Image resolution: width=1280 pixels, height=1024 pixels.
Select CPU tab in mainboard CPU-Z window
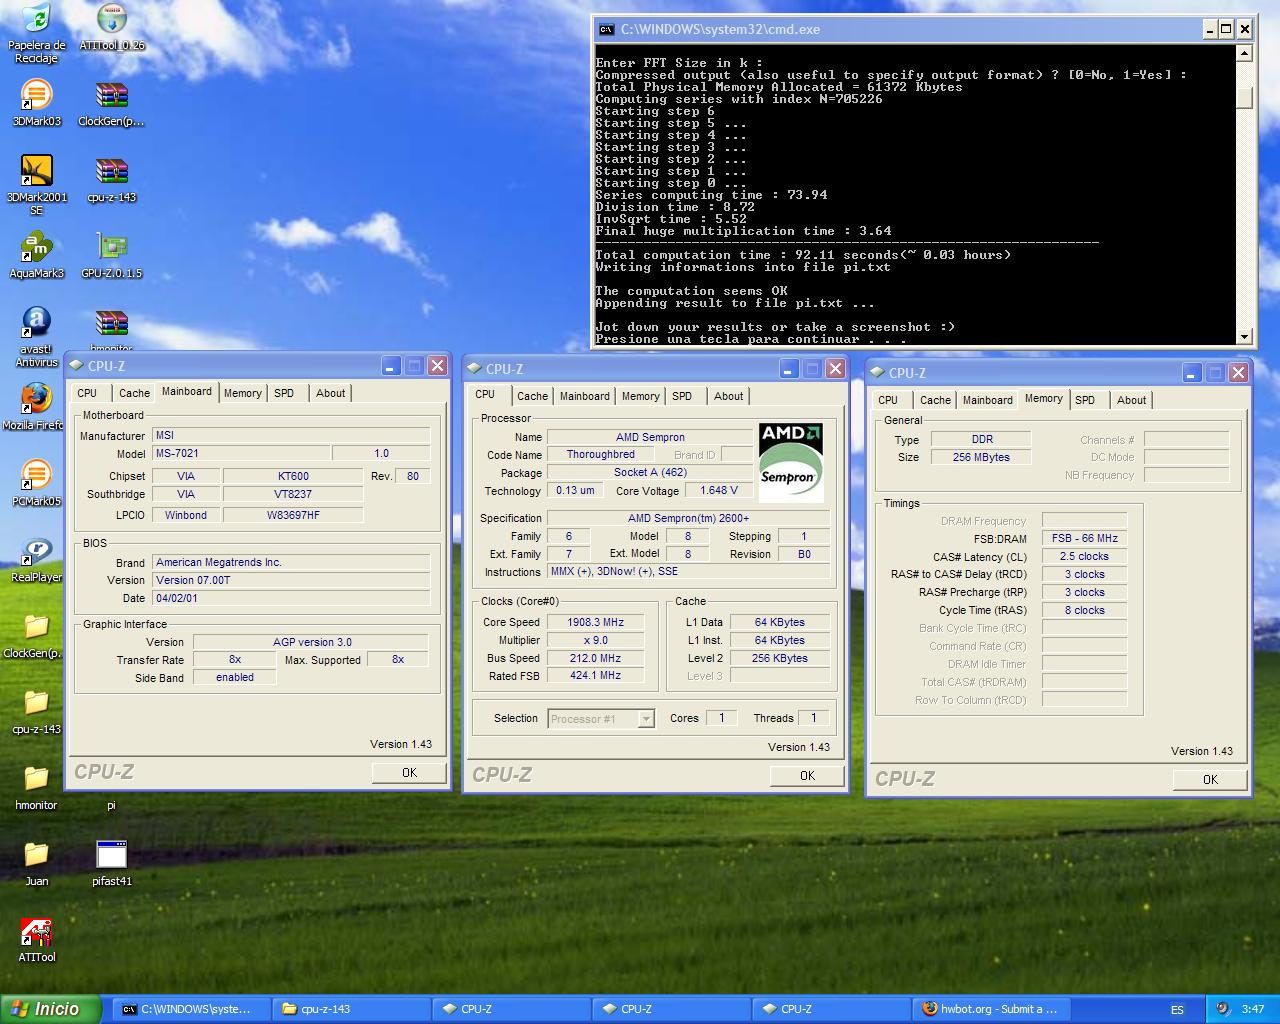(87, 393)
